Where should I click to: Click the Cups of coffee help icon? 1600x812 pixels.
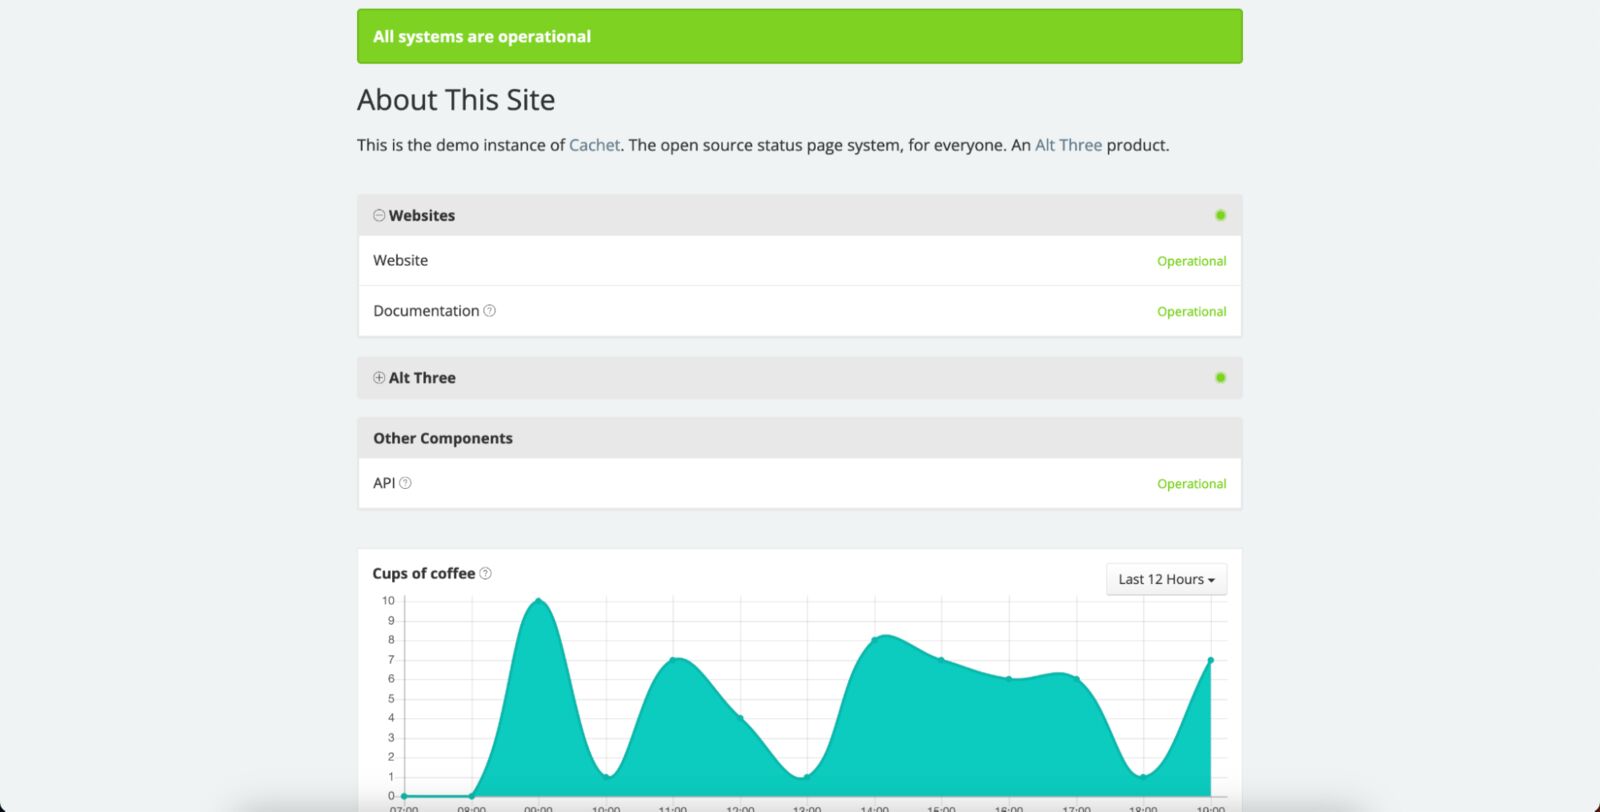coord(485,573)
